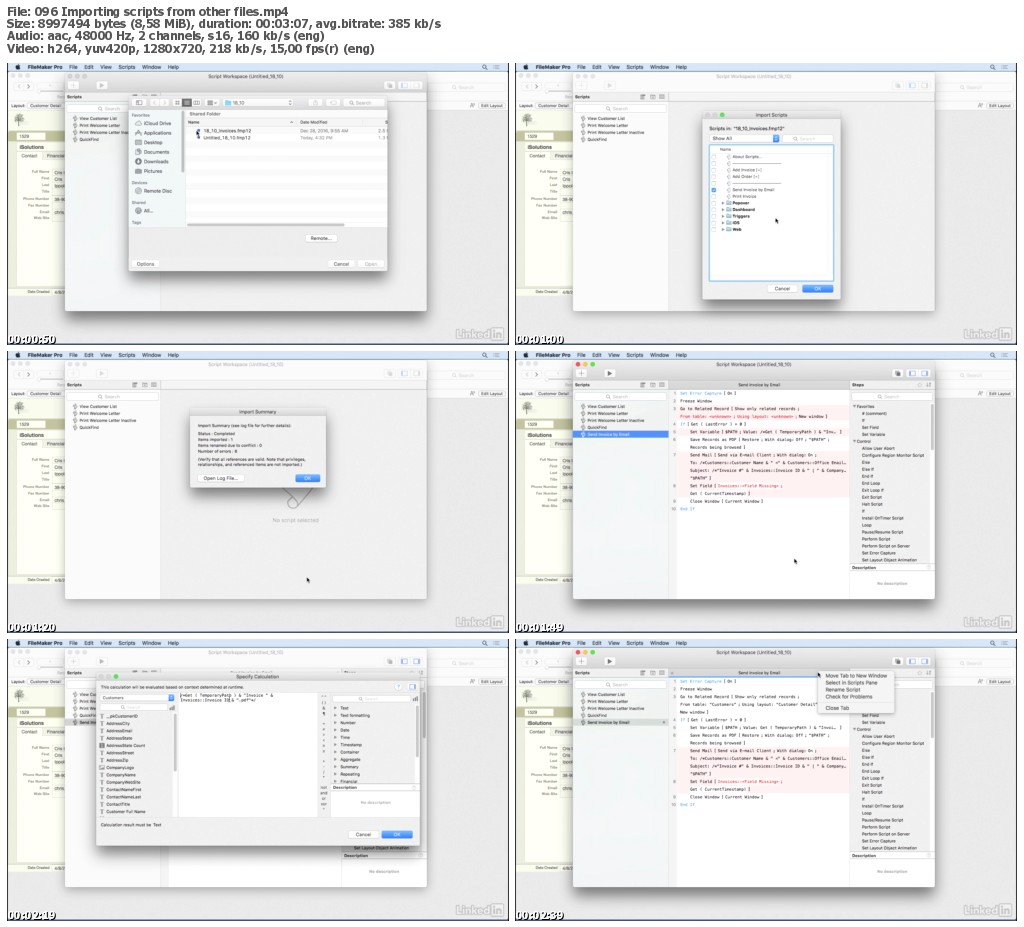Click Cancel in Import Scripts dialog
This screenshot has width=1024, height=927.
[782, 288]
